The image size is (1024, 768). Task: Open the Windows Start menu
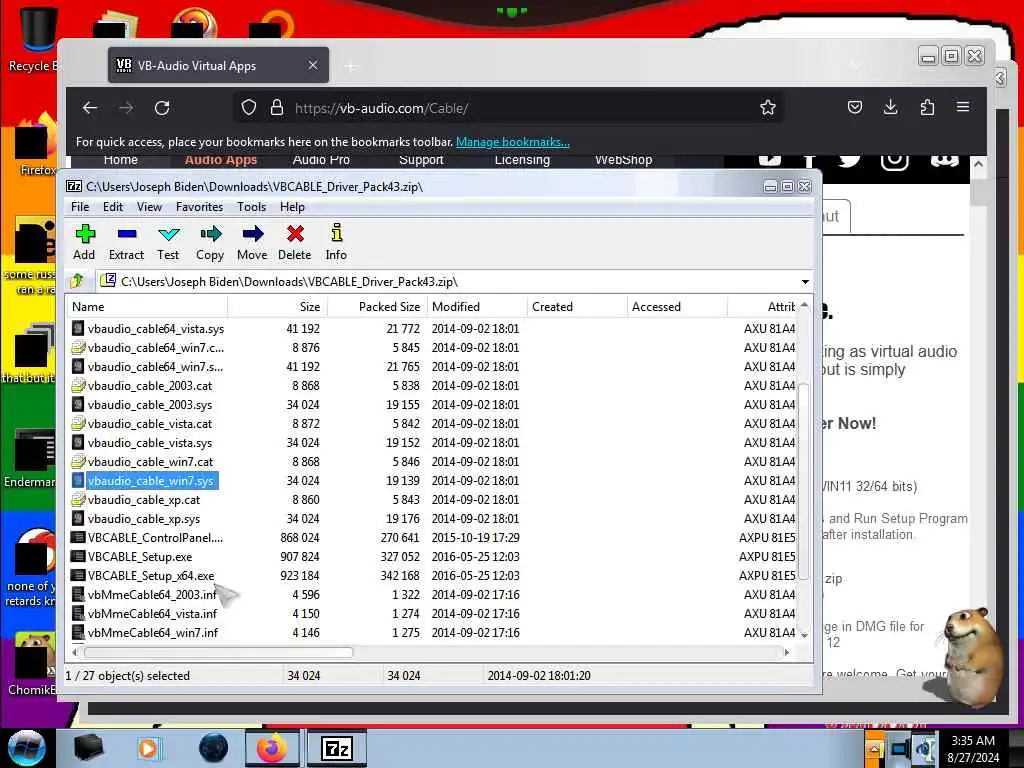(x=27, y=748)
